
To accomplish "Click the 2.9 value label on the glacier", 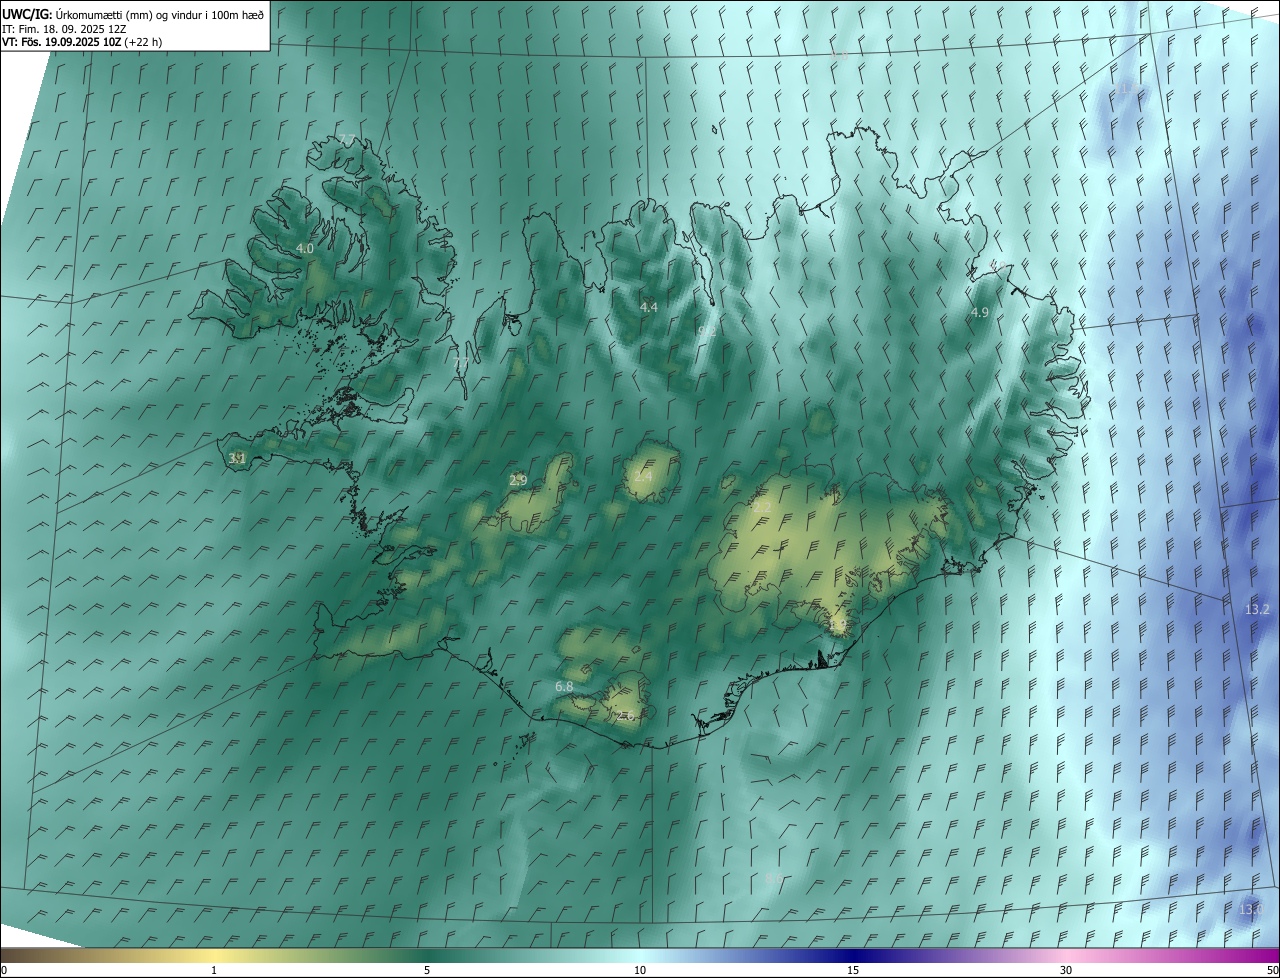I will 518,481.
